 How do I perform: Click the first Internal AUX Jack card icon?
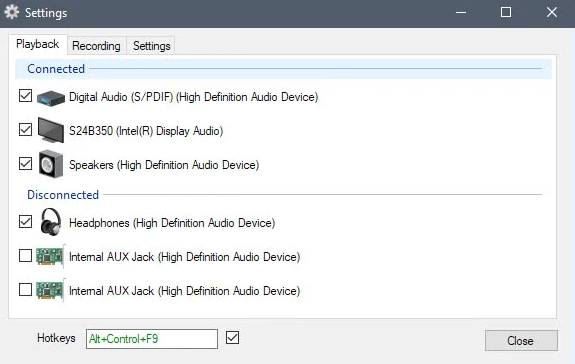pos(50,256)
